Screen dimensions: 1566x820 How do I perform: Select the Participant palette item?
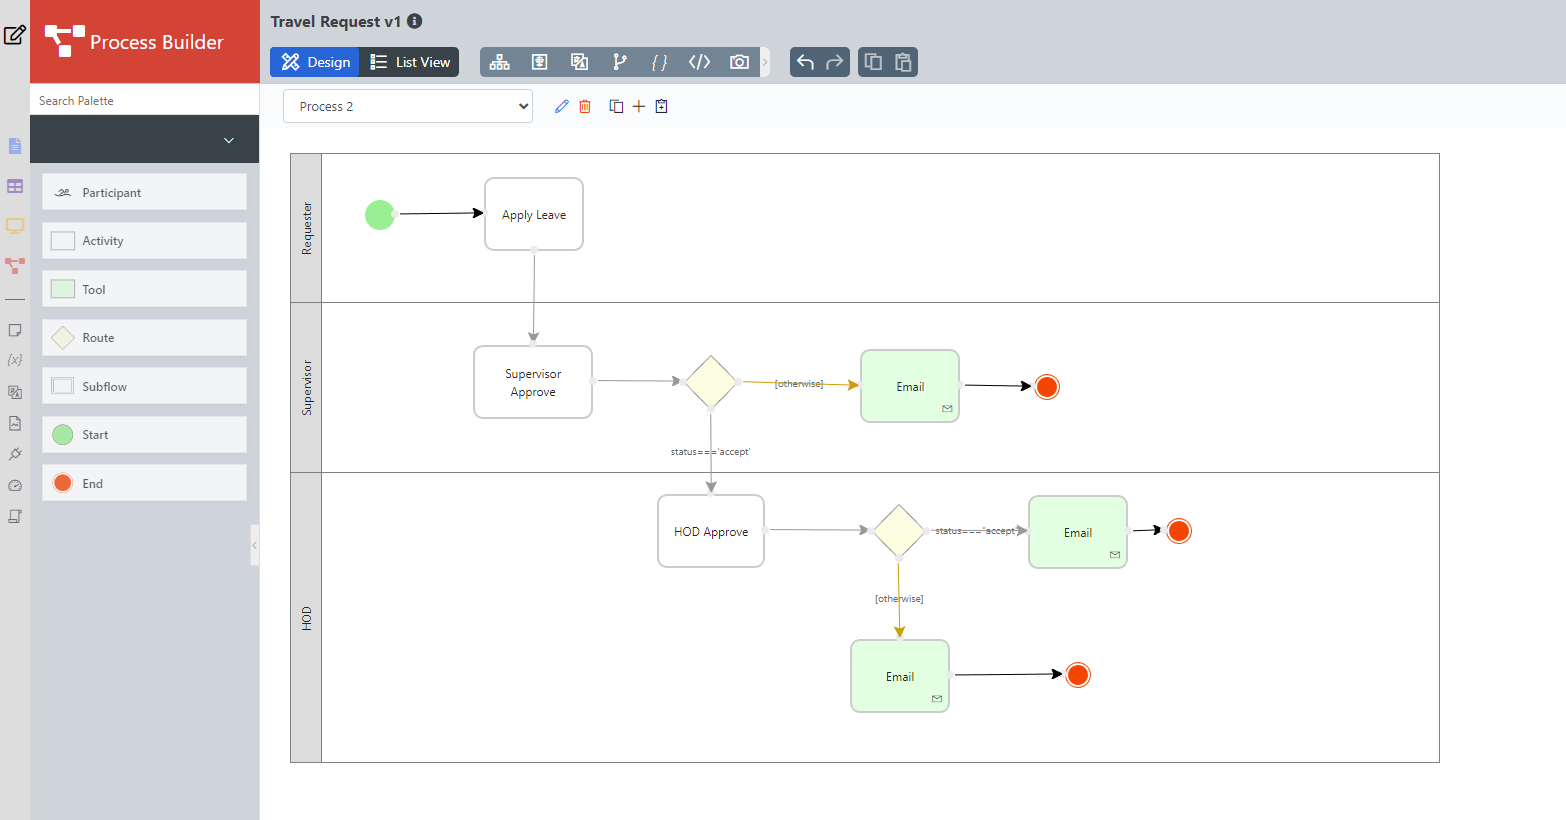click(x=144, y=192)
